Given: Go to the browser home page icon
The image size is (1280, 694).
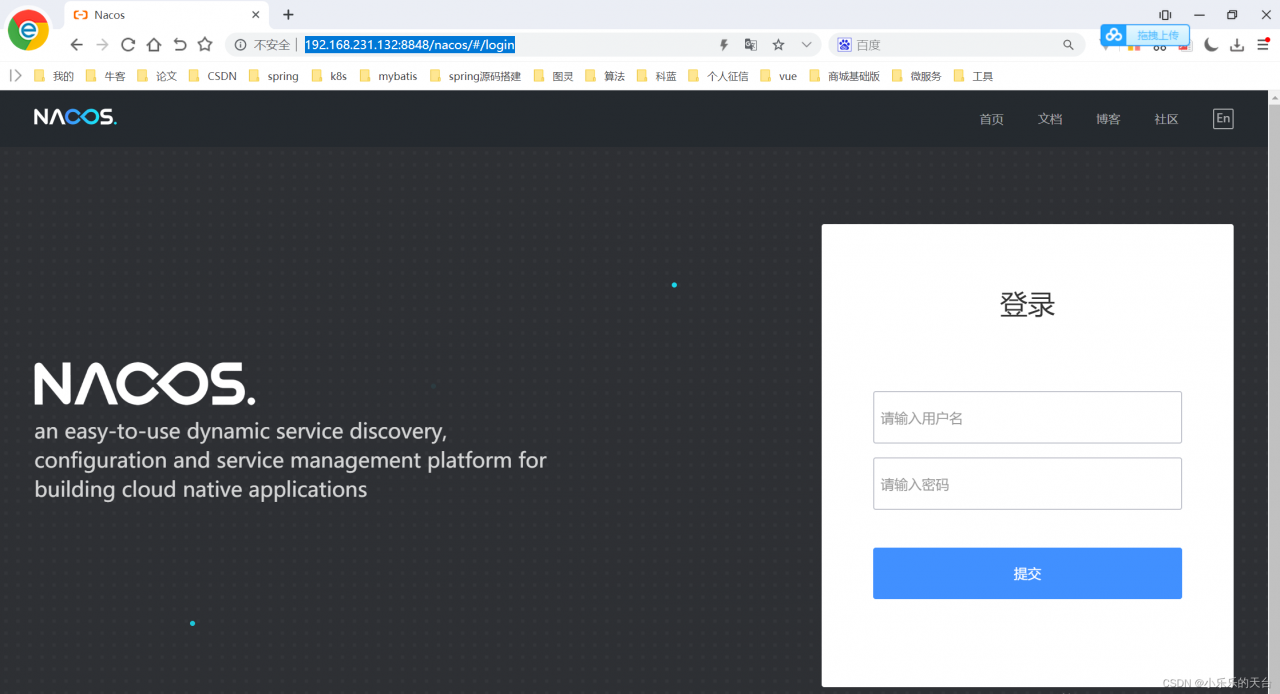Looking at the screenshot, I should (154, 45).
